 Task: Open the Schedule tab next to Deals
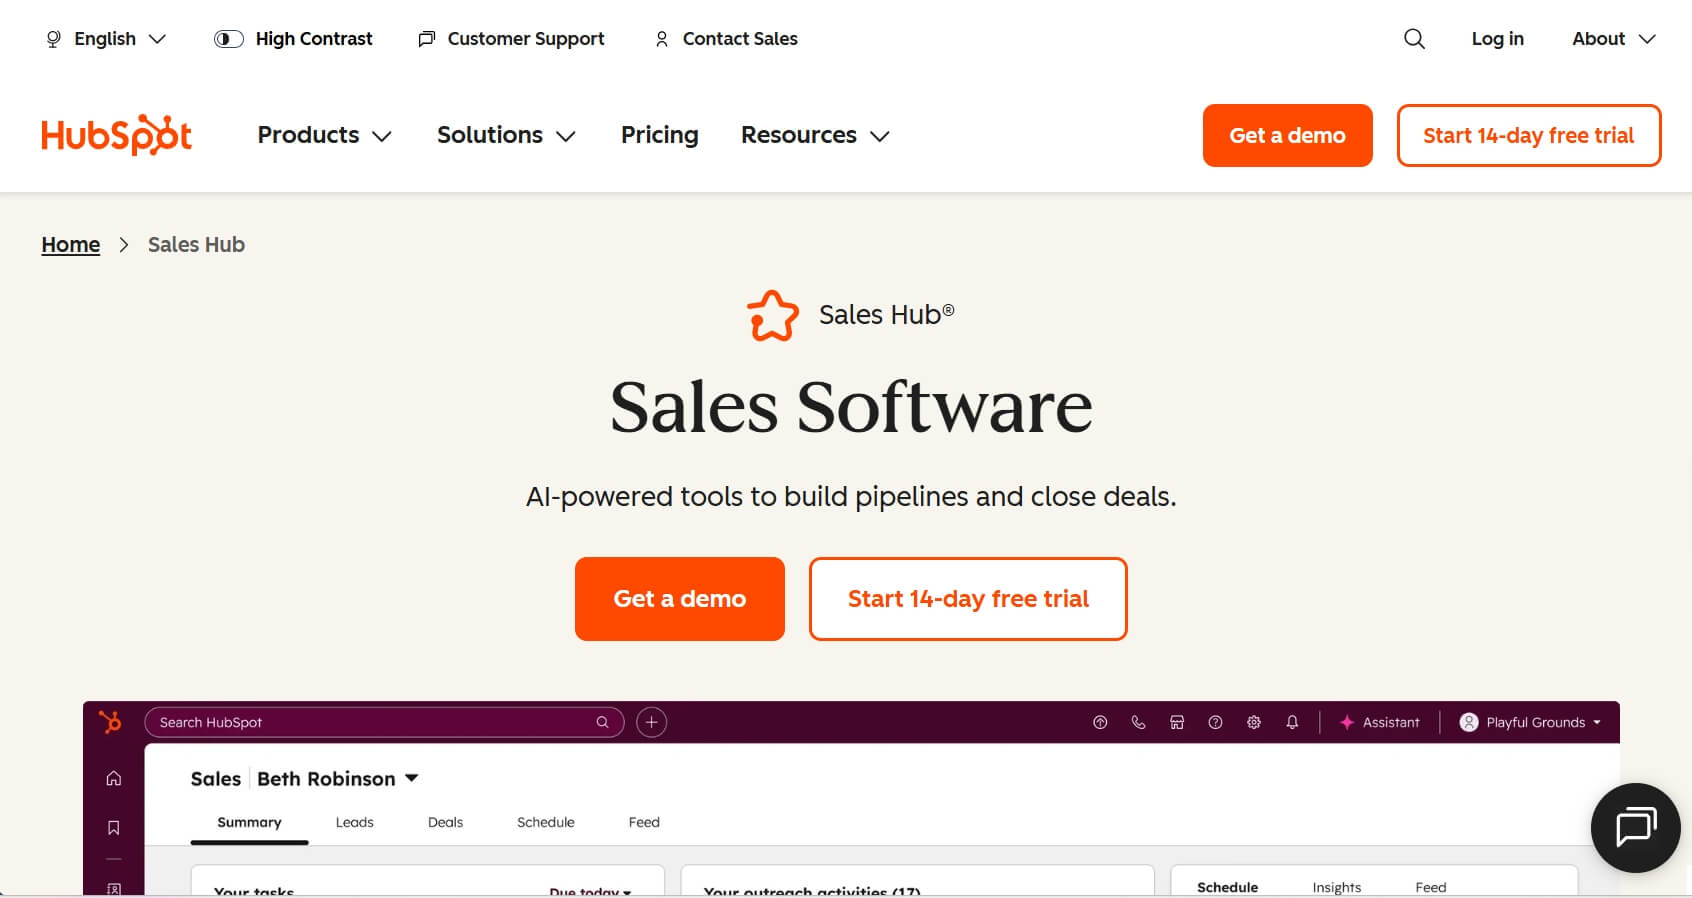click(546, 822)
